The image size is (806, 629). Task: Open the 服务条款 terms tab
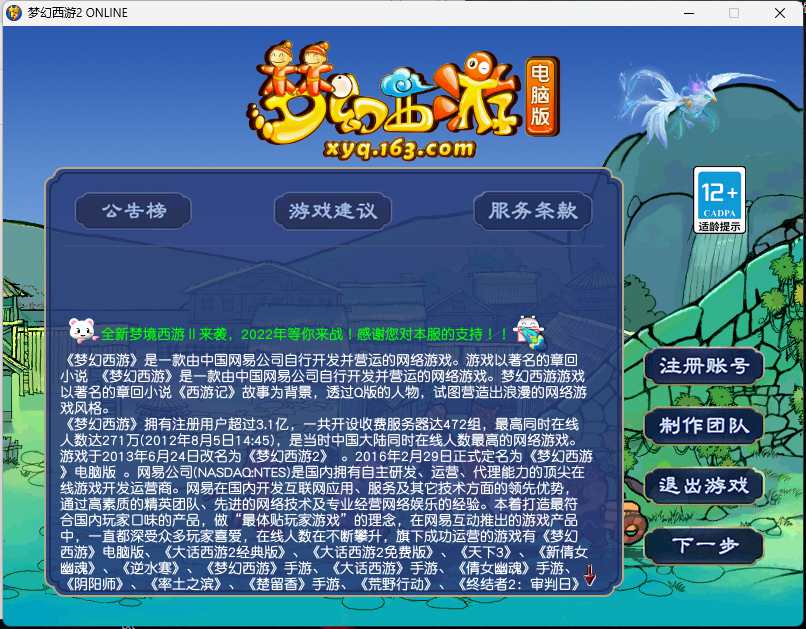click(x=533, y=211)
